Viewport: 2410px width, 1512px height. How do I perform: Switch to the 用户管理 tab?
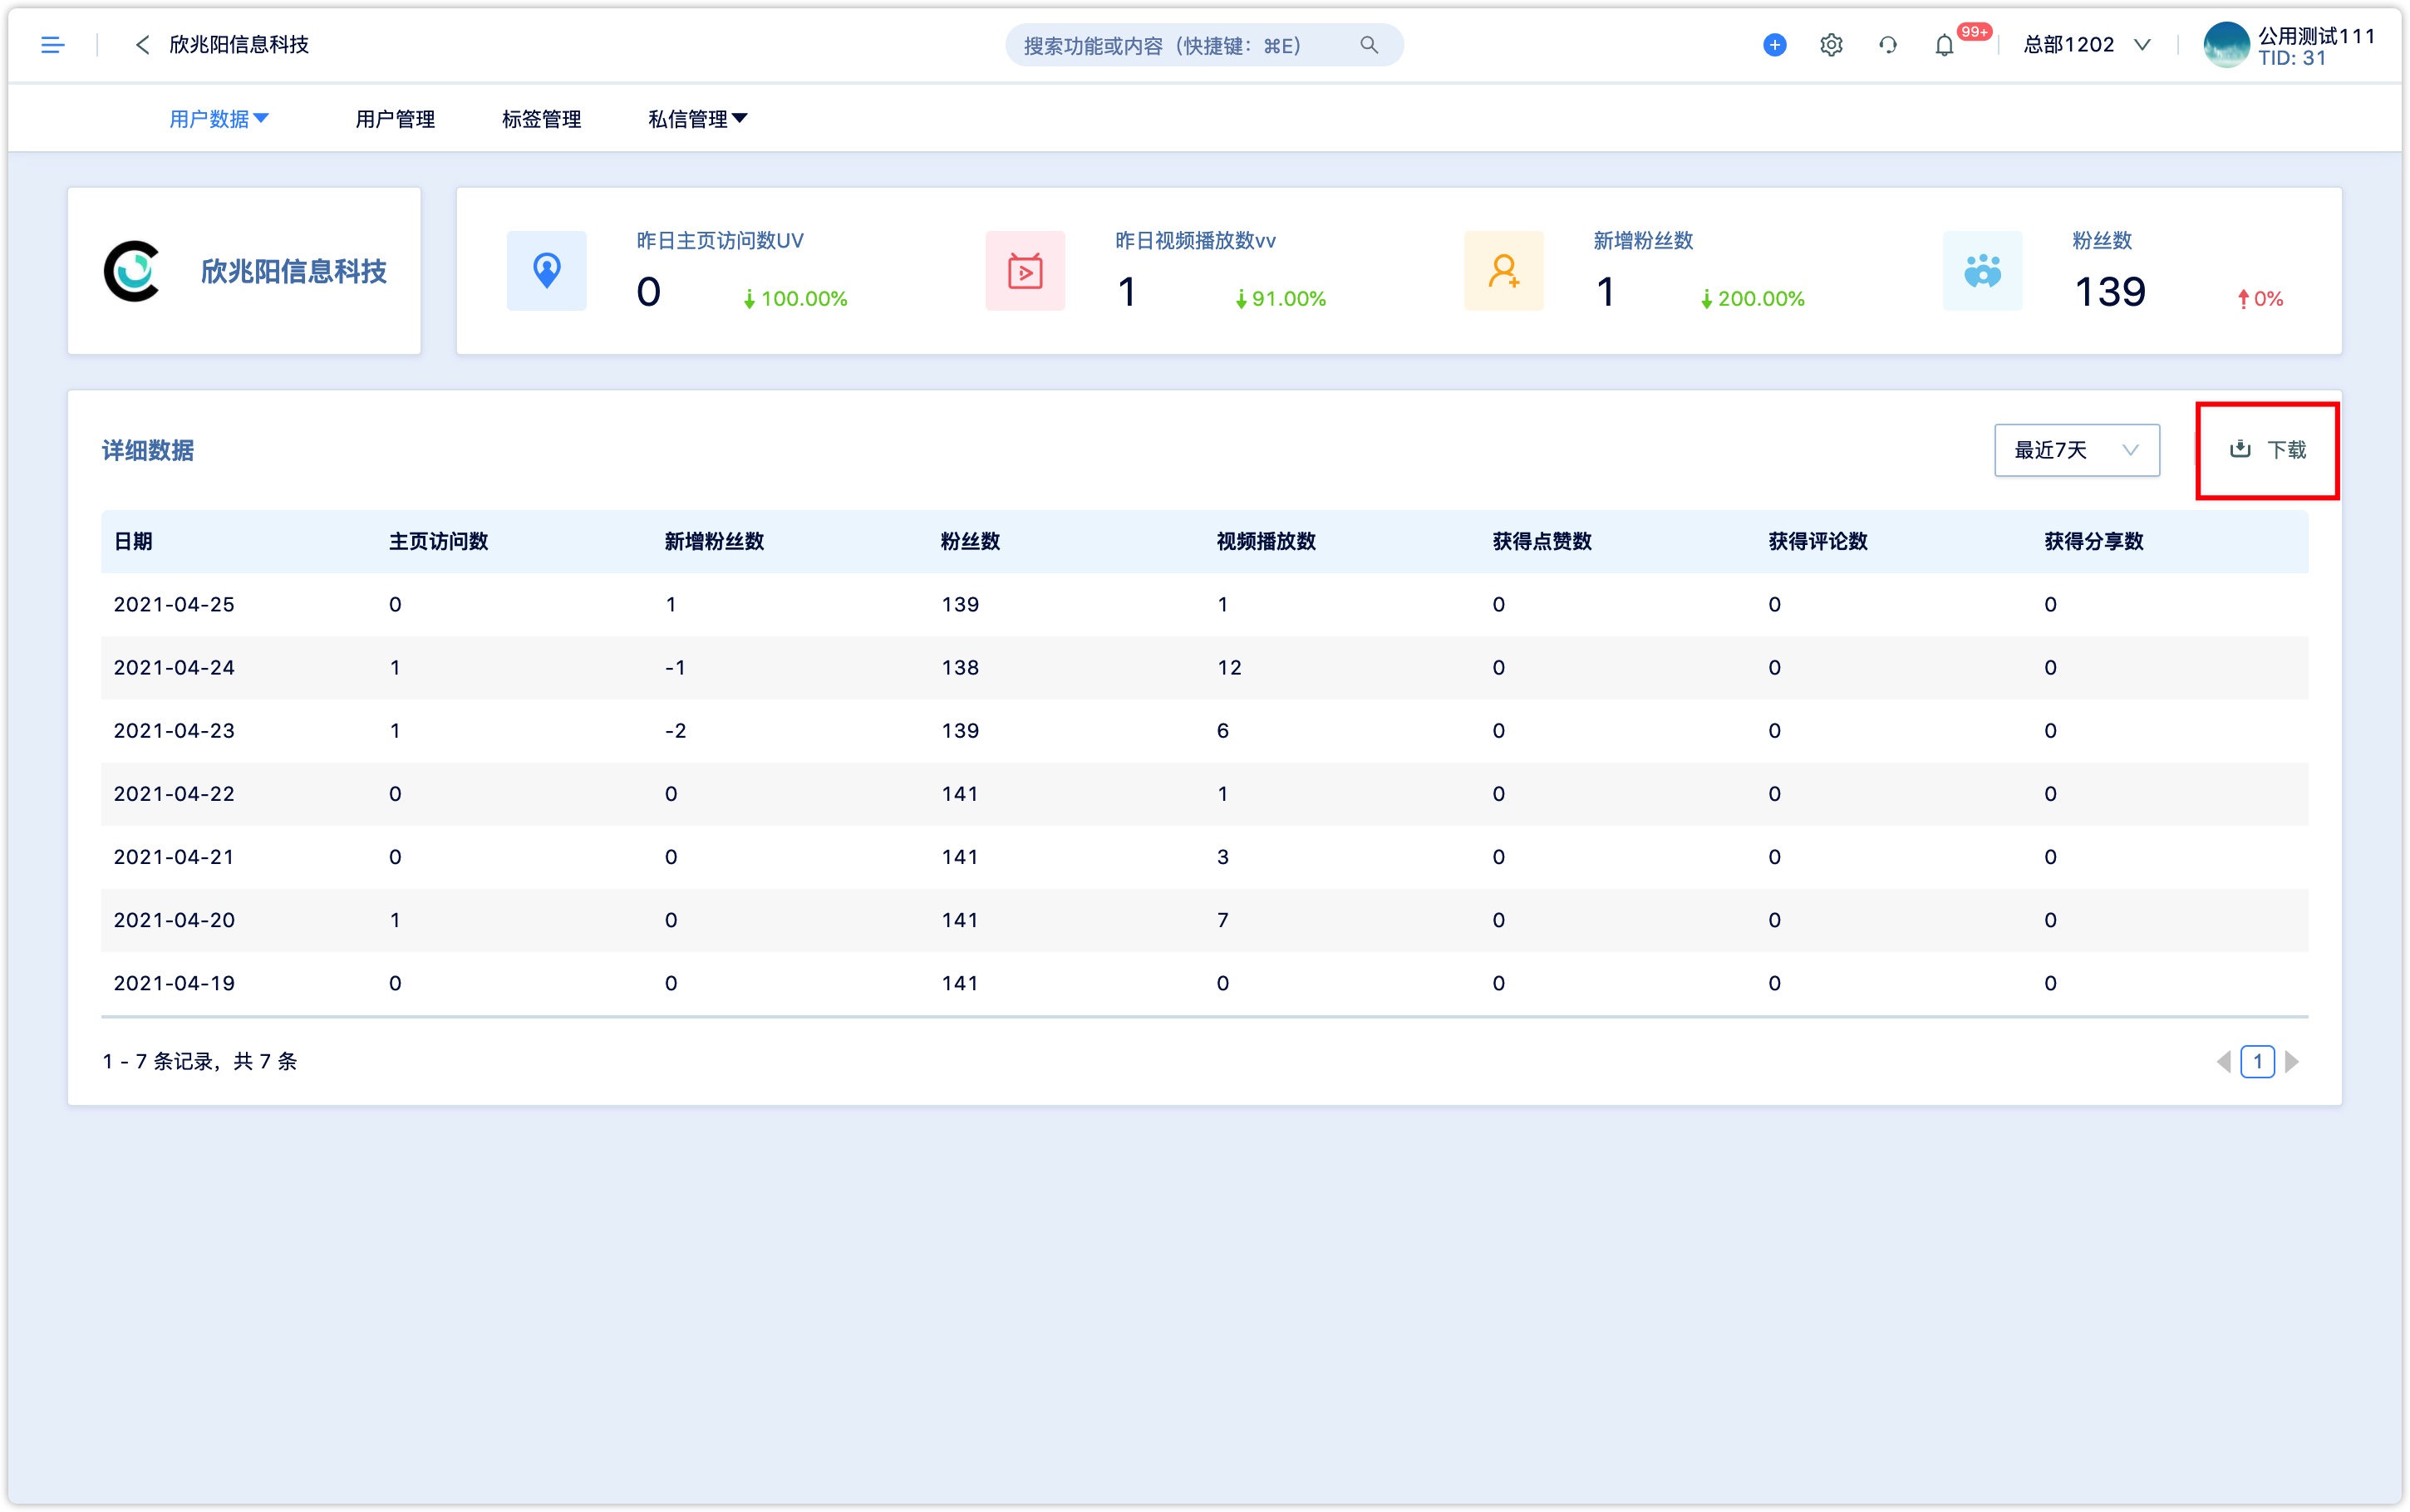click(395, 119)
